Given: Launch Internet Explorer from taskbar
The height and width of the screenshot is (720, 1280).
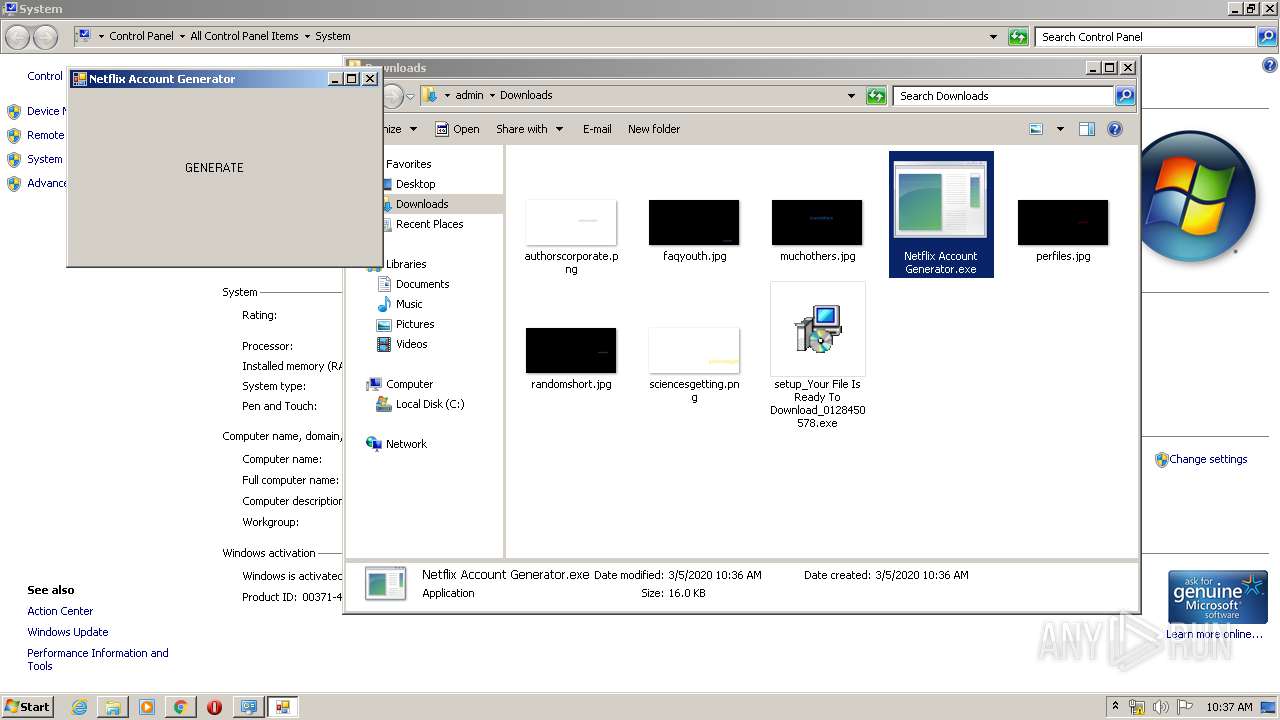Looking at the screenshot, I should (x=79, y=707).
